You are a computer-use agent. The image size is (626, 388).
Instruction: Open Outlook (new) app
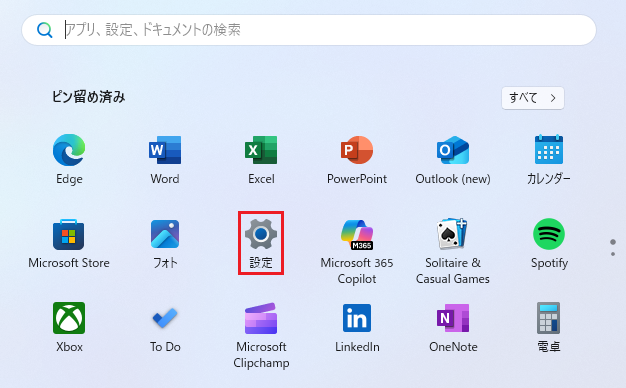453,159
